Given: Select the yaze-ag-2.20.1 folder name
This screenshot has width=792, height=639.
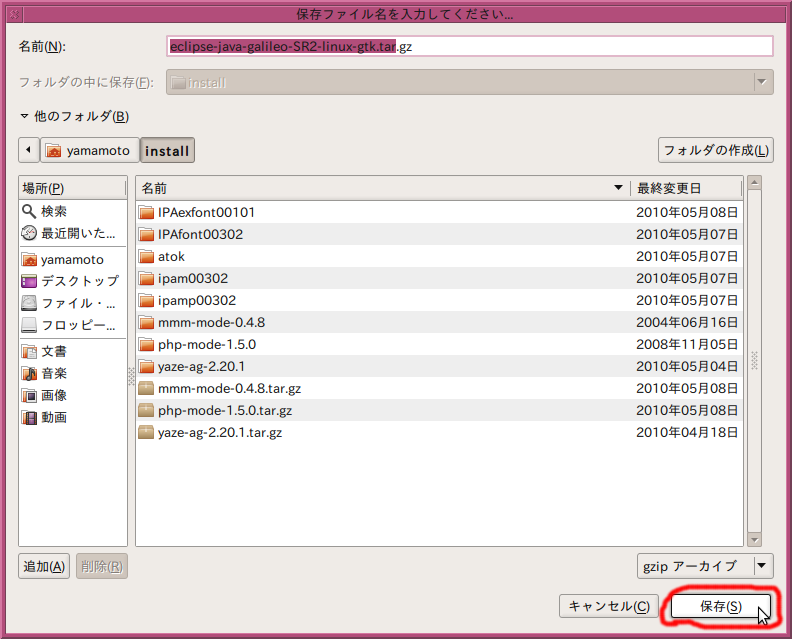Looking at the screenshot, I should [201, 366].
